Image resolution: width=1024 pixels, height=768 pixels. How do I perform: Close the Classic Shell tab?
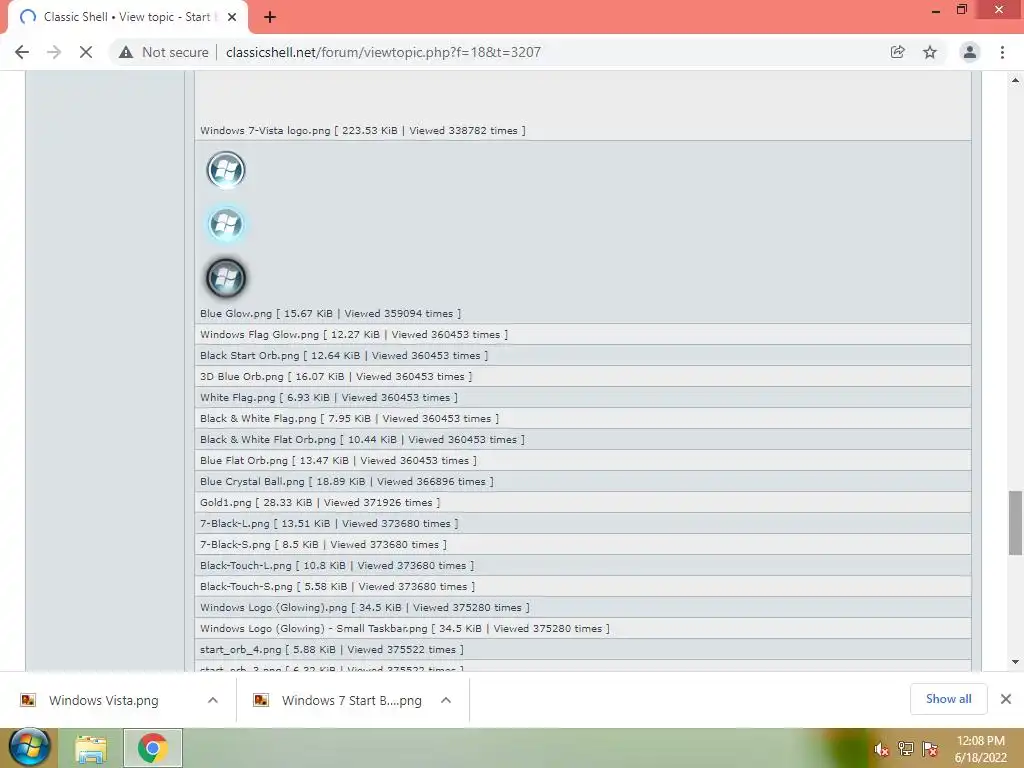[232, 17]
